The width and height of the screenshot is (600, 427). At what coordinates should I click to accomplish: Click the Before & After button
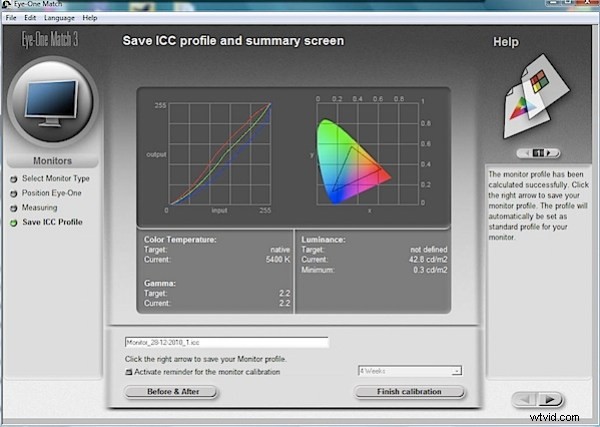coord(171,392)
